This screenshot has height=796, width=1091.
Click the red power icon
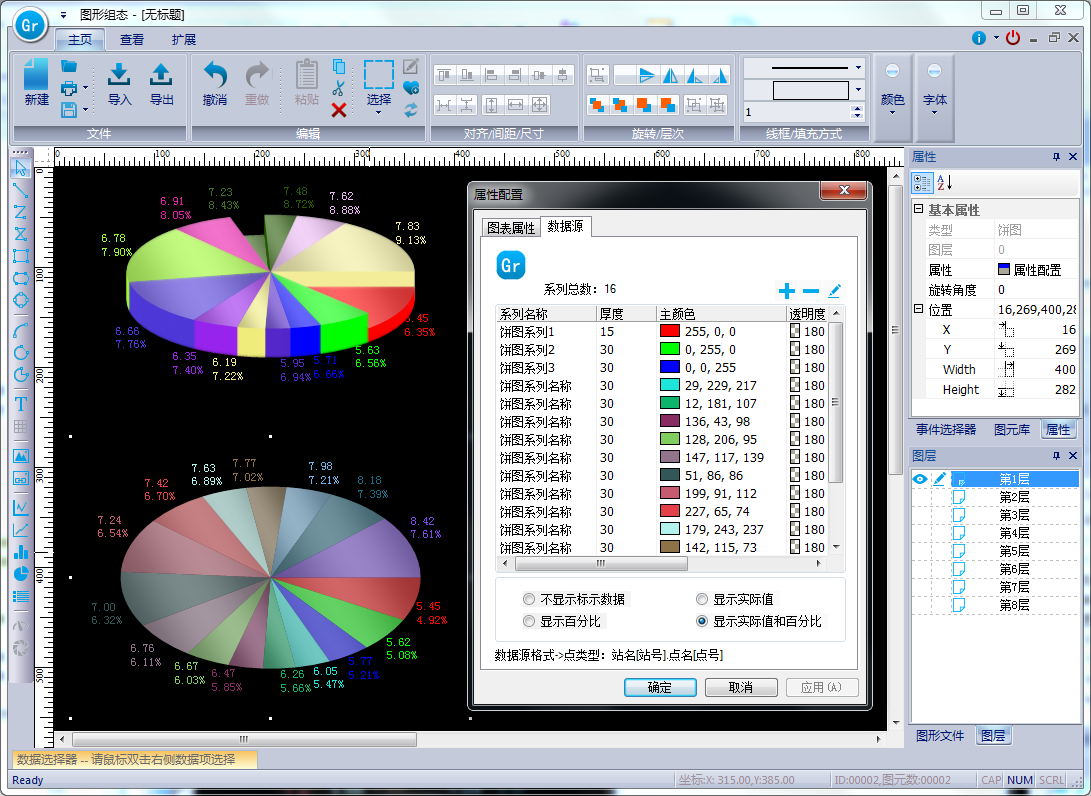click(1012, 38)
